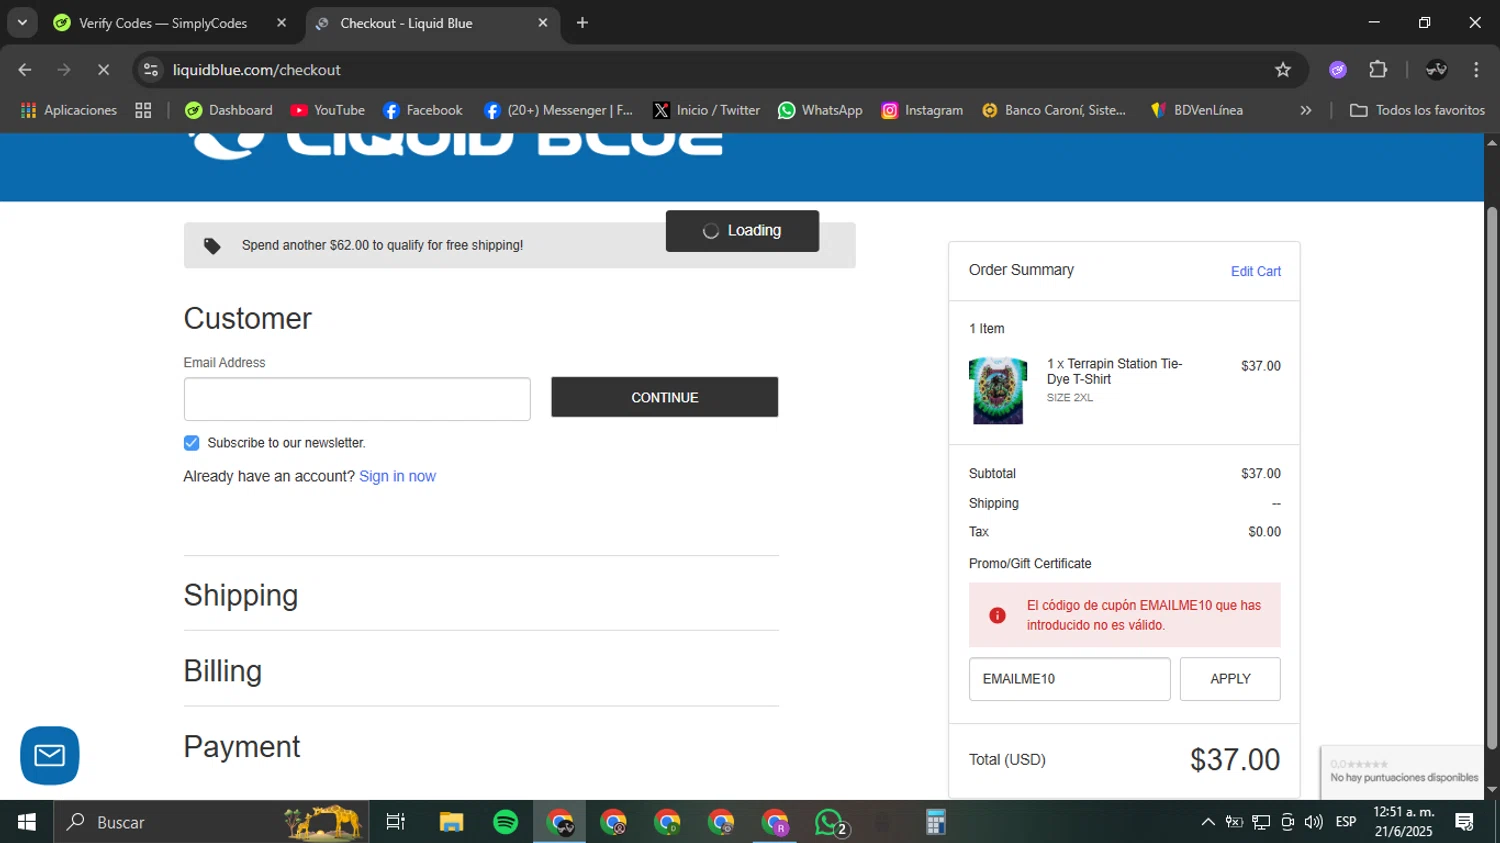Open the tab search dropdown arrow
Image resolution: width=1500 pixels, height=843 pixels.
tap(22, 22)
